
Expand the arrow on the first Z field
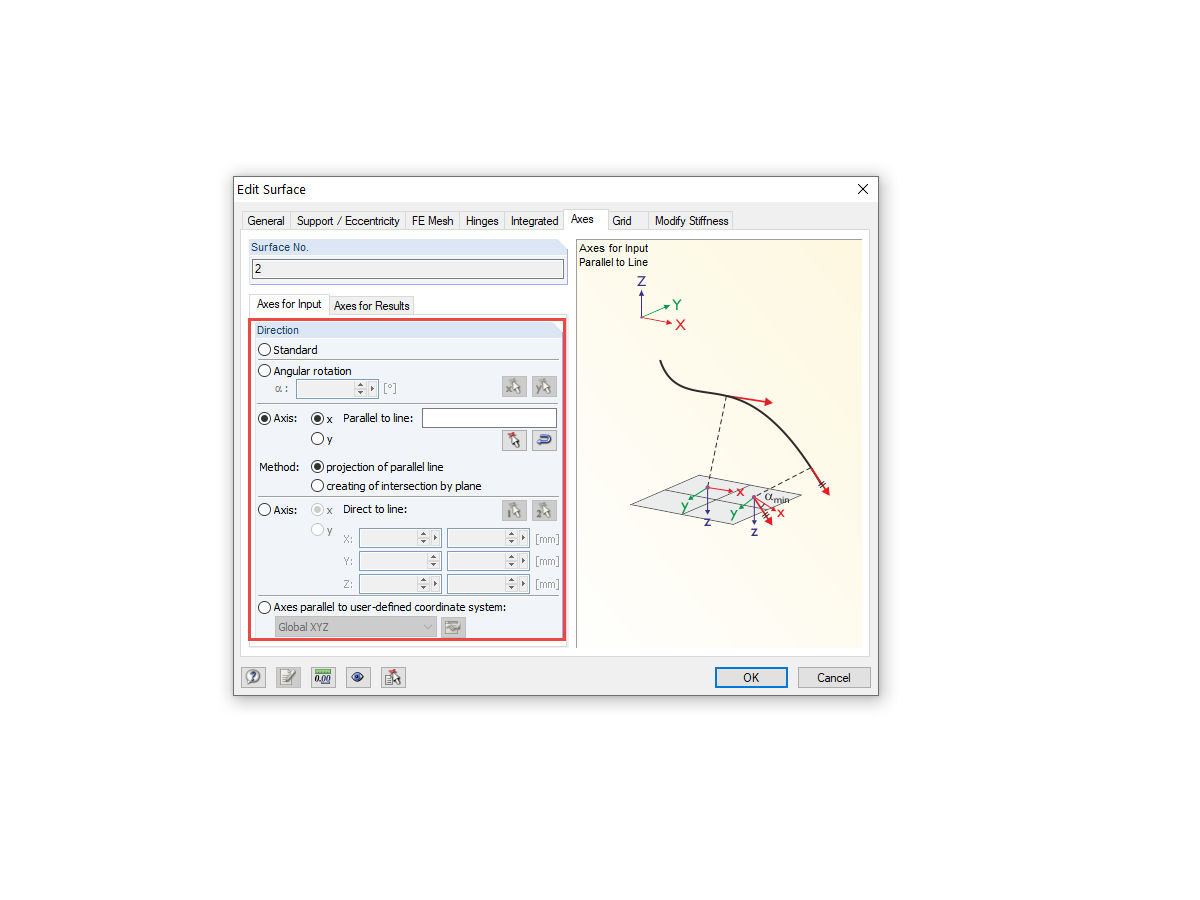pos(436,584)
